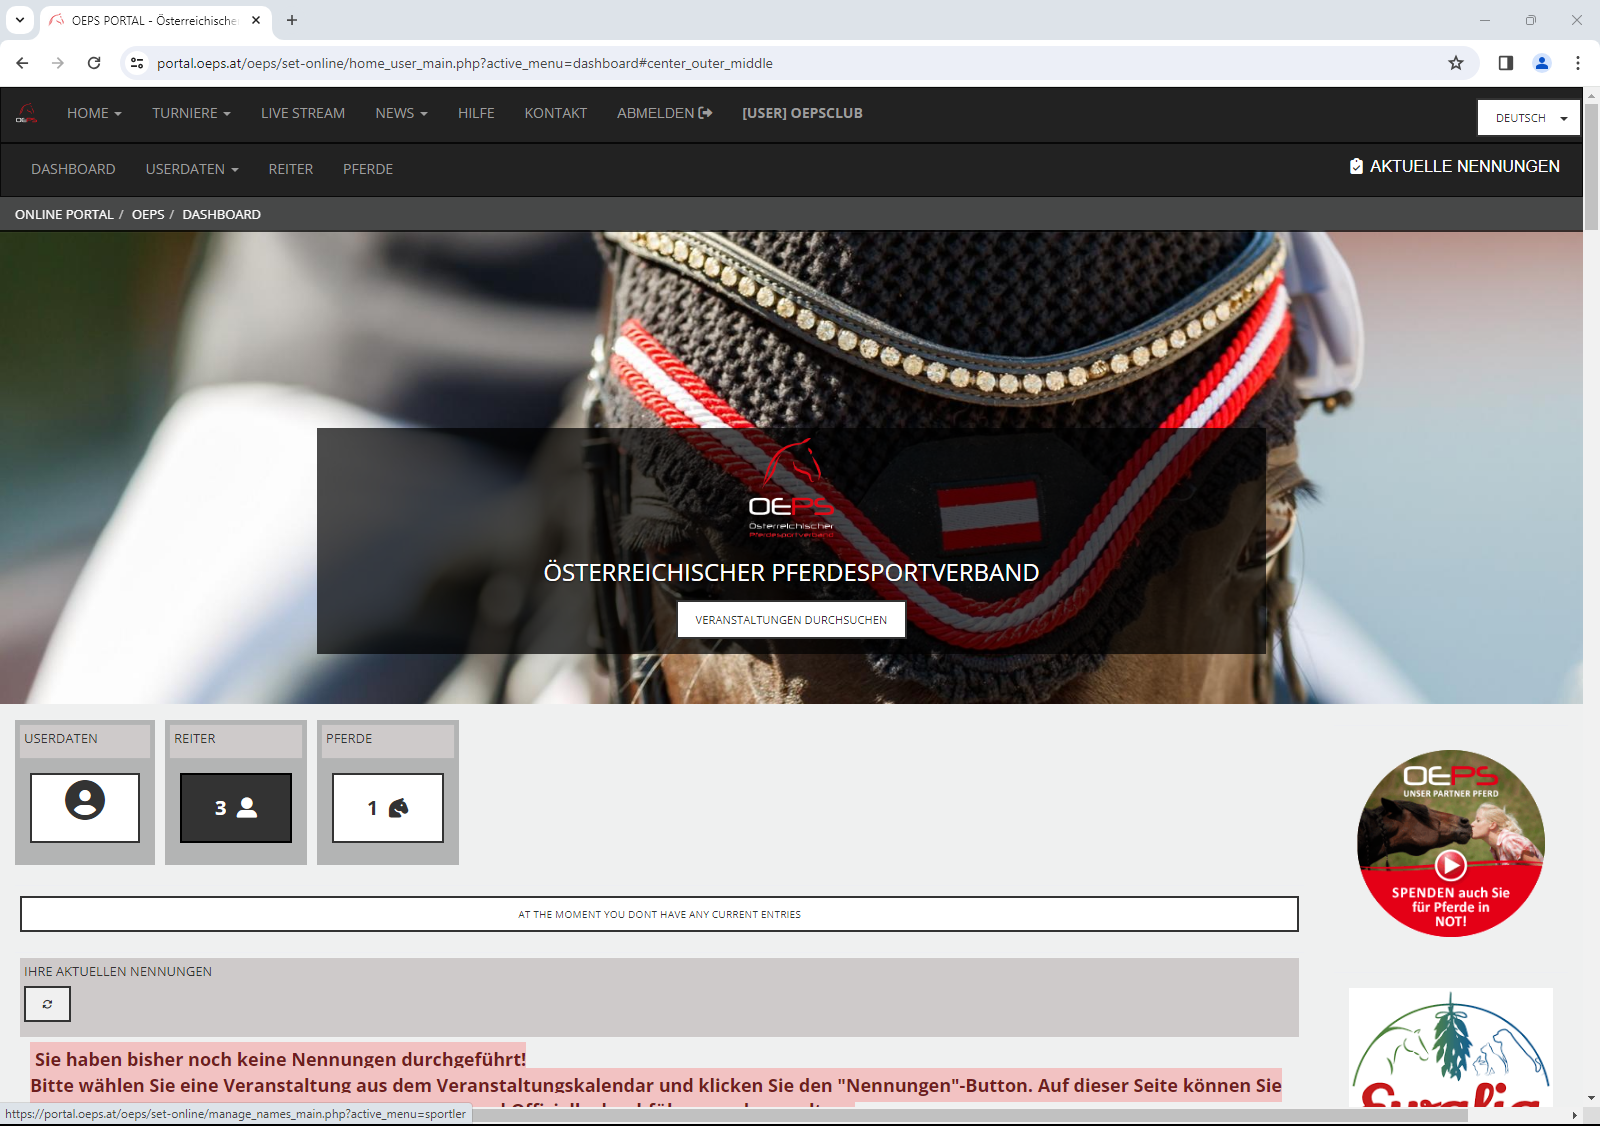The width and height of the screenshot is (1600, 1126).
Task: Open REITER in the sub-navigation bar
Action: coord(291,170)
